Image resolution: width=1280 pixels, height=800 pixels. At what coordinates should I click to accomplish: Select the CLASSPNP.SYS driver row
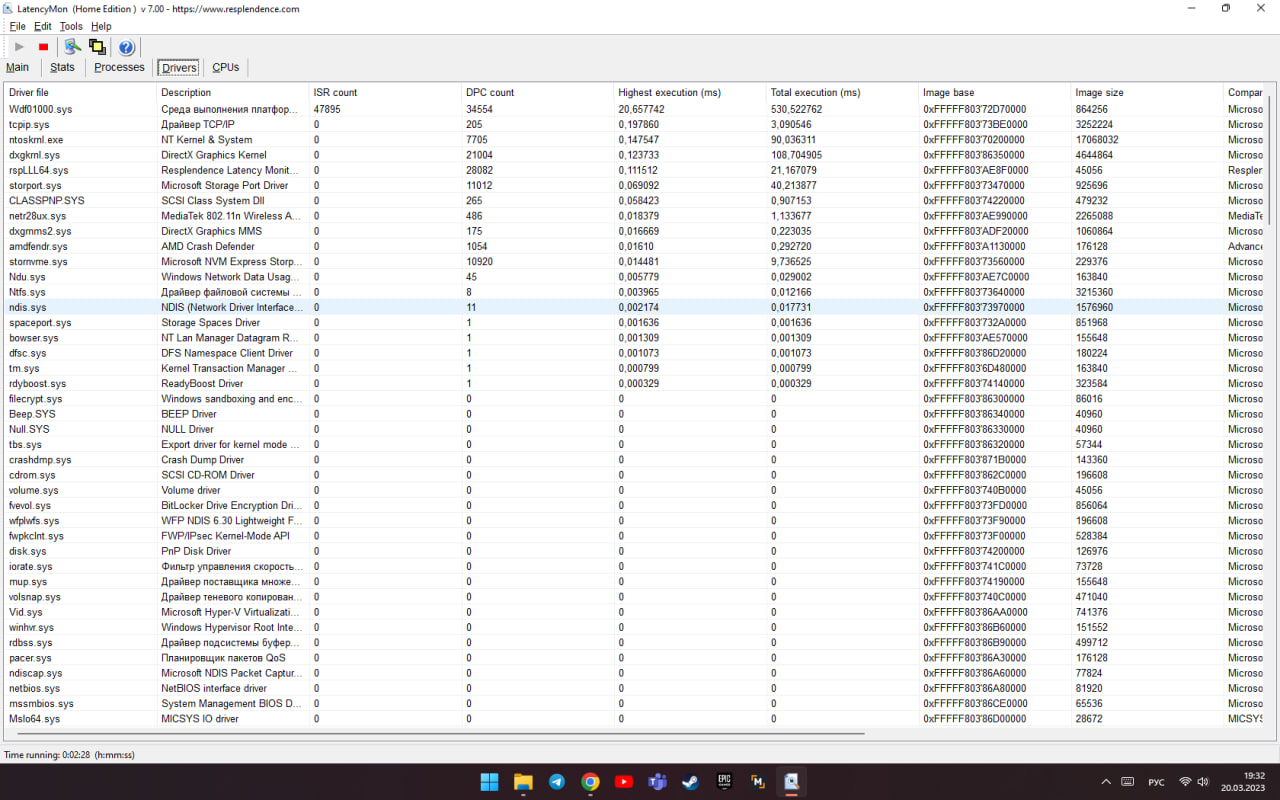coord(633,200)
